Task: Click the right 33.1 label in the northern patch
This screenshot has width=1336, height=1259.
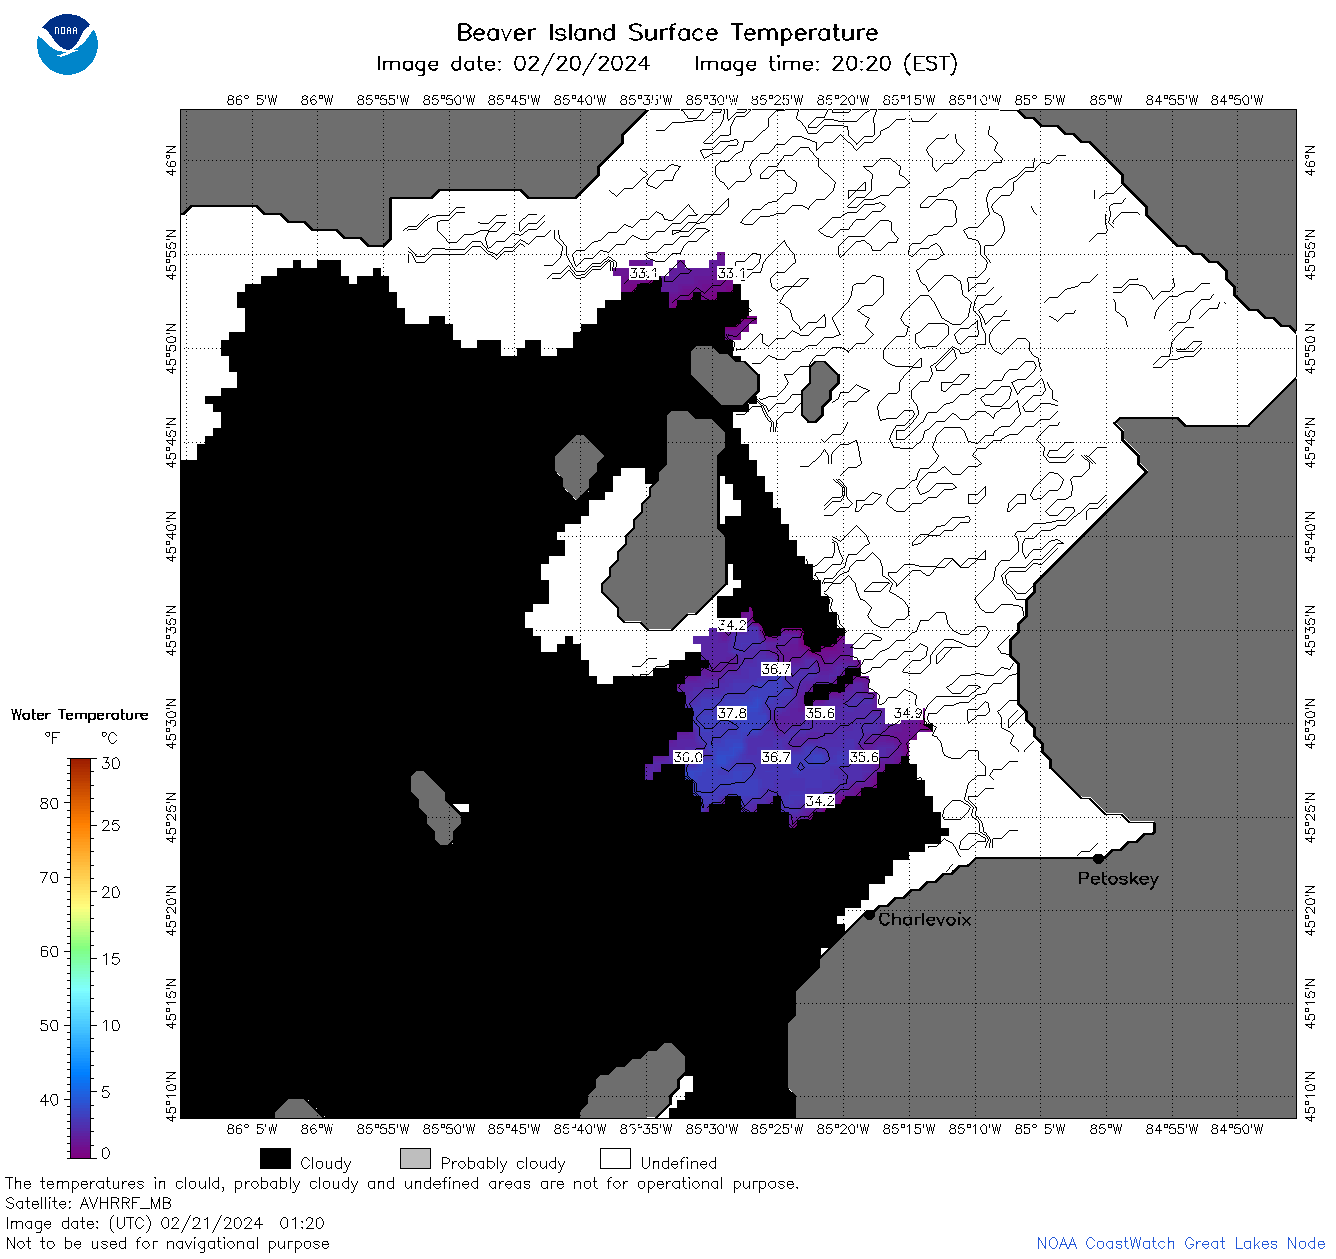Action: click(732, 273)
